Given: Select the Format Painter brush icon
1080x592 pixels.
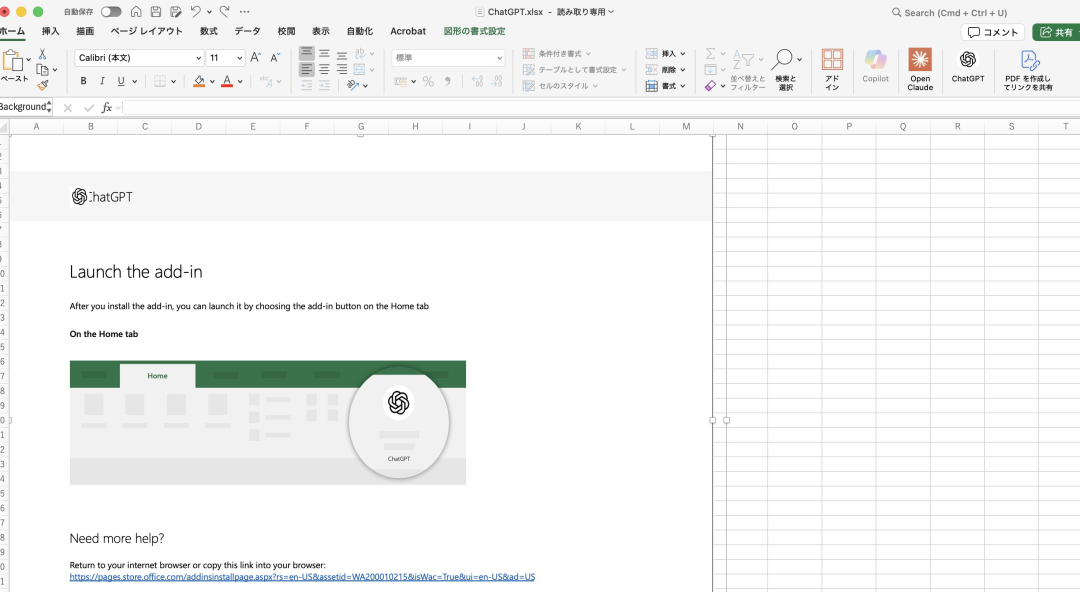Looking at the screenshot, I should (x=43, y=86).
